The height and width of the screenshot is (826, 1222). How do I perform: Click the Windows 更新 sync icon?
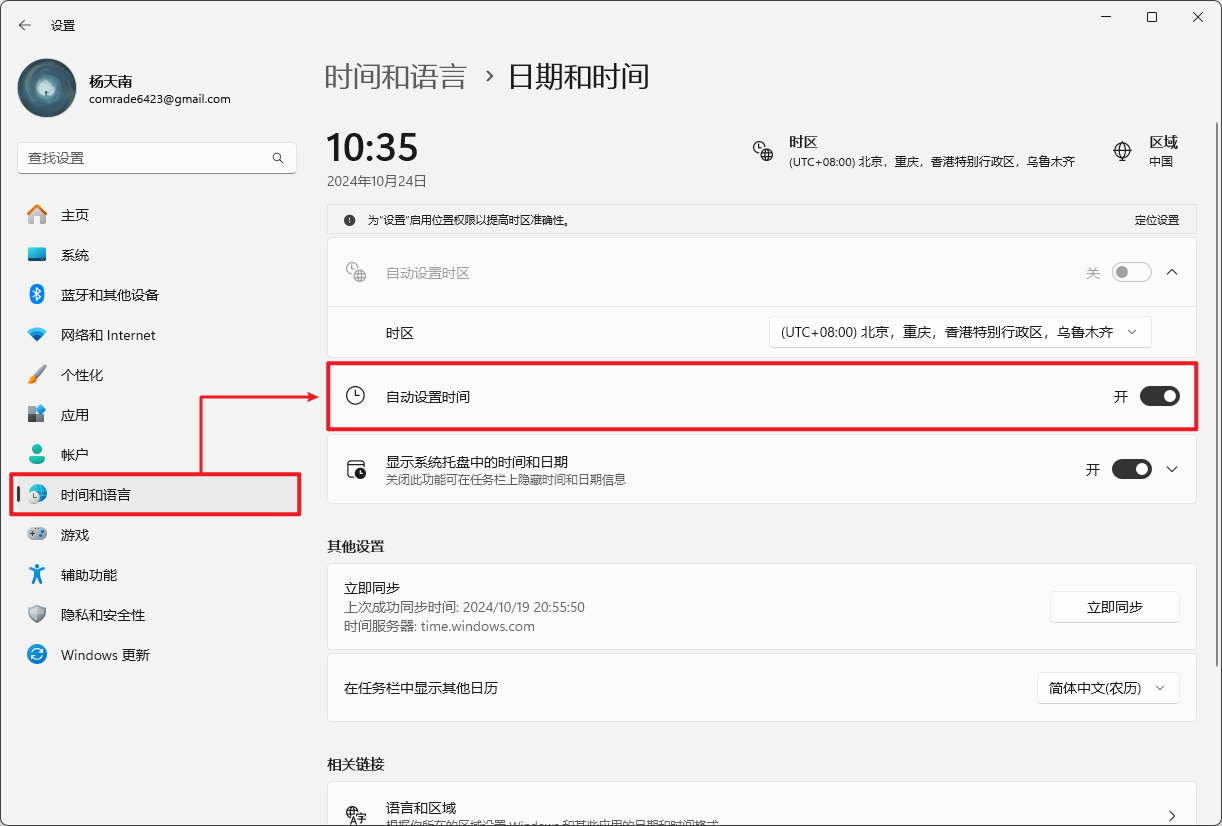click(x=37, y=655)
